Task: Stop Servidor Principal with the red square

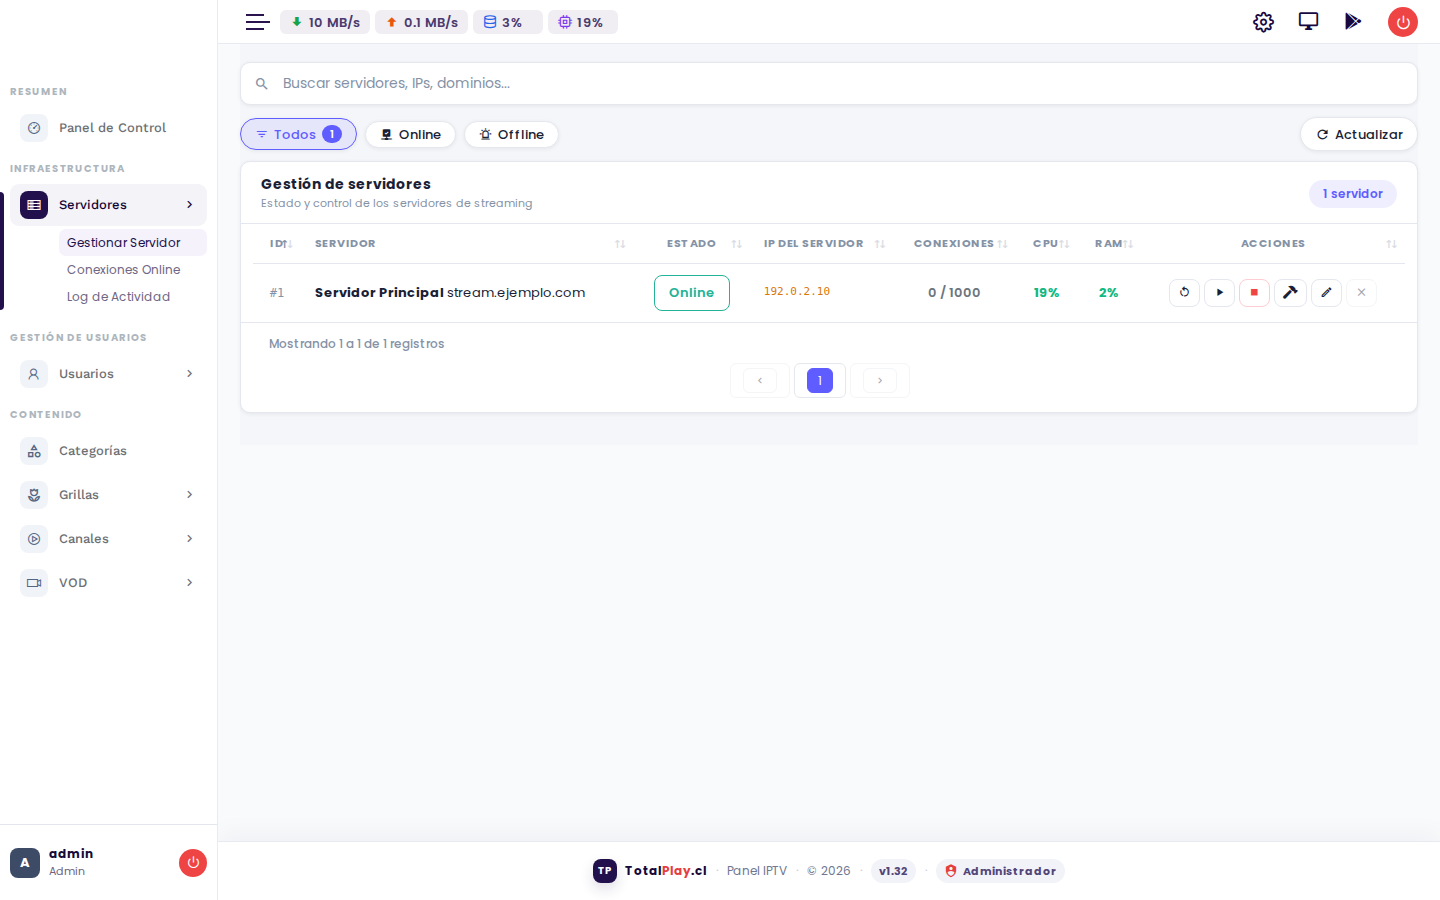Action: [1254, 292]
